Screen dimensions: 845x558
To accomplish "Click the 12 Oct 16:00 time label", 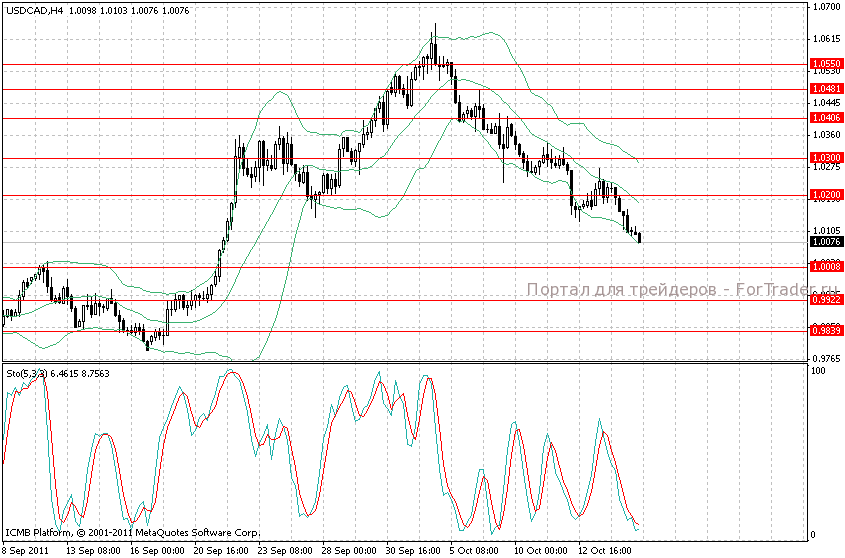I will click(x=605, y=551).
